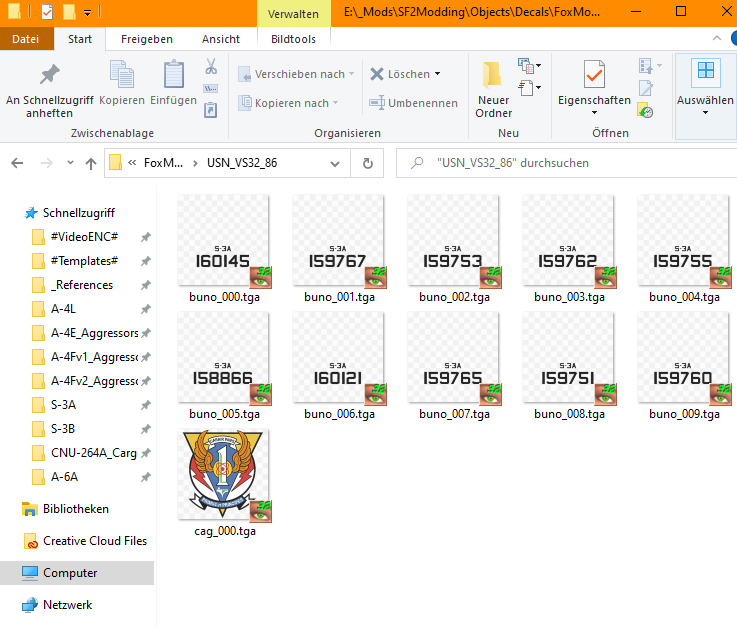Go back with the back arrow

click(x=17, y=163)
